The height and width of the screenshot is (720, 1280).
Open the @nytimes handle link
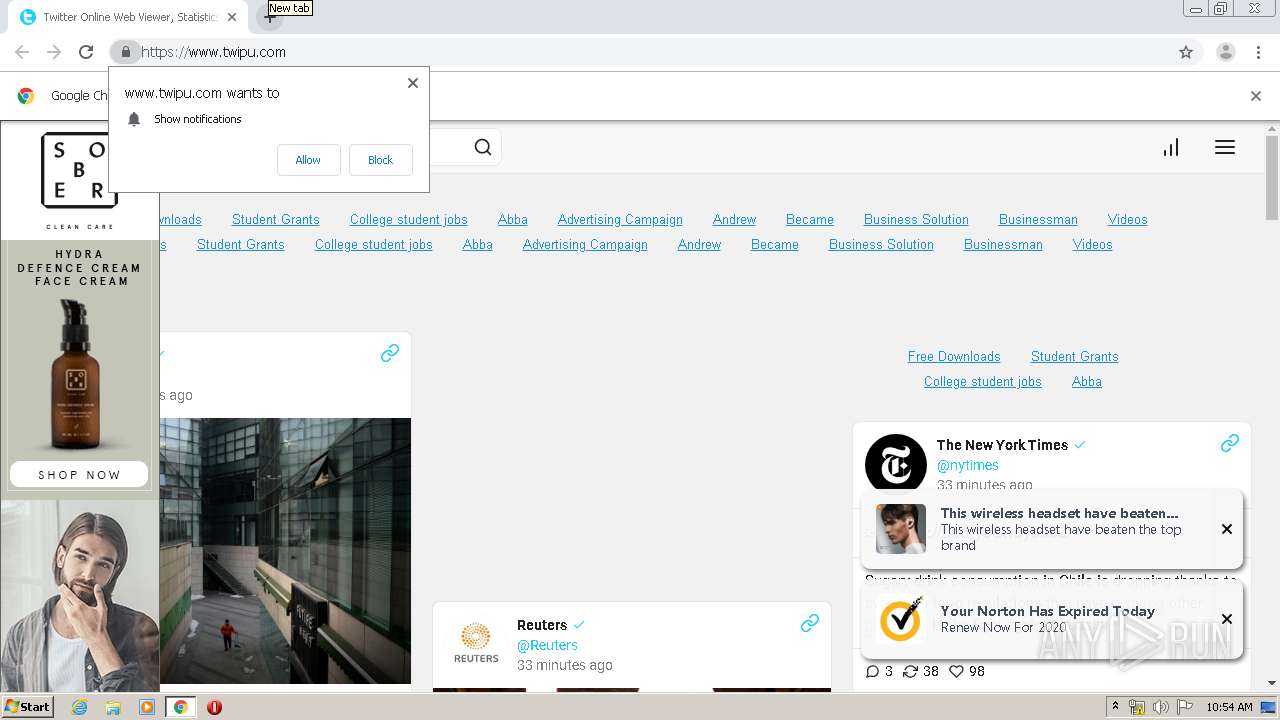click(968, 465)
